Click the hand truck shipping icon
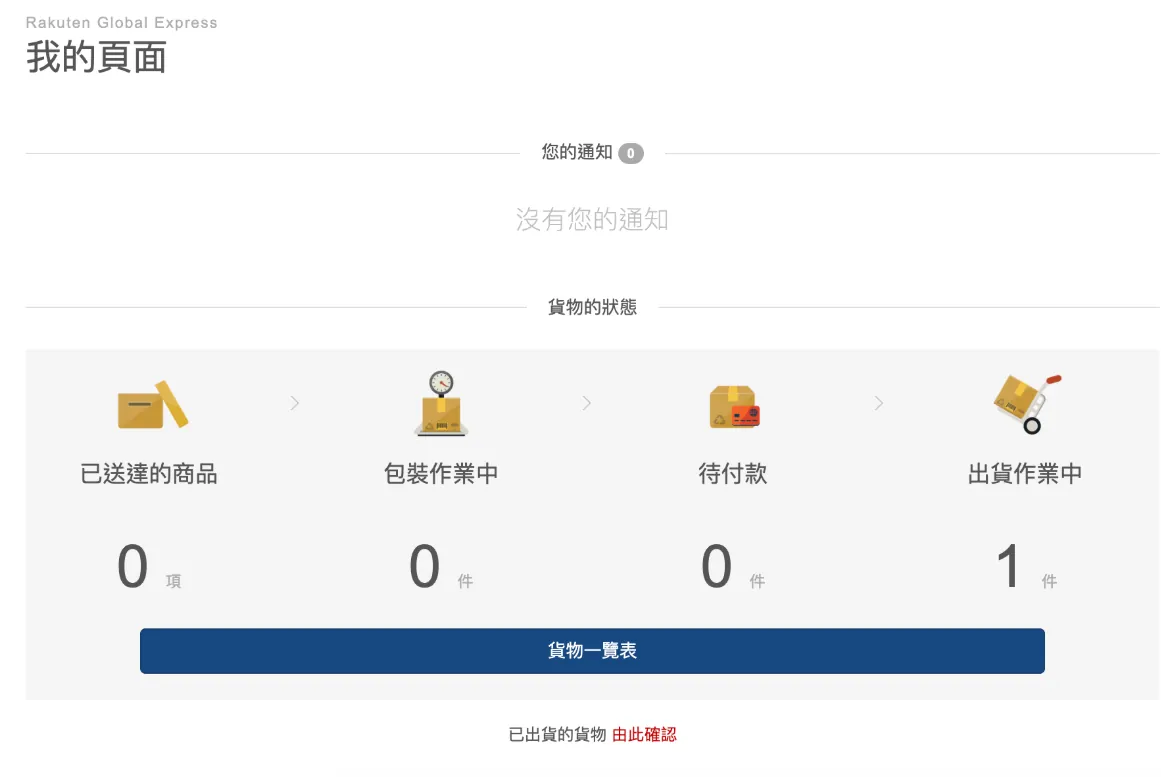The image size is (1161, 777). [x=1026, y=404]
